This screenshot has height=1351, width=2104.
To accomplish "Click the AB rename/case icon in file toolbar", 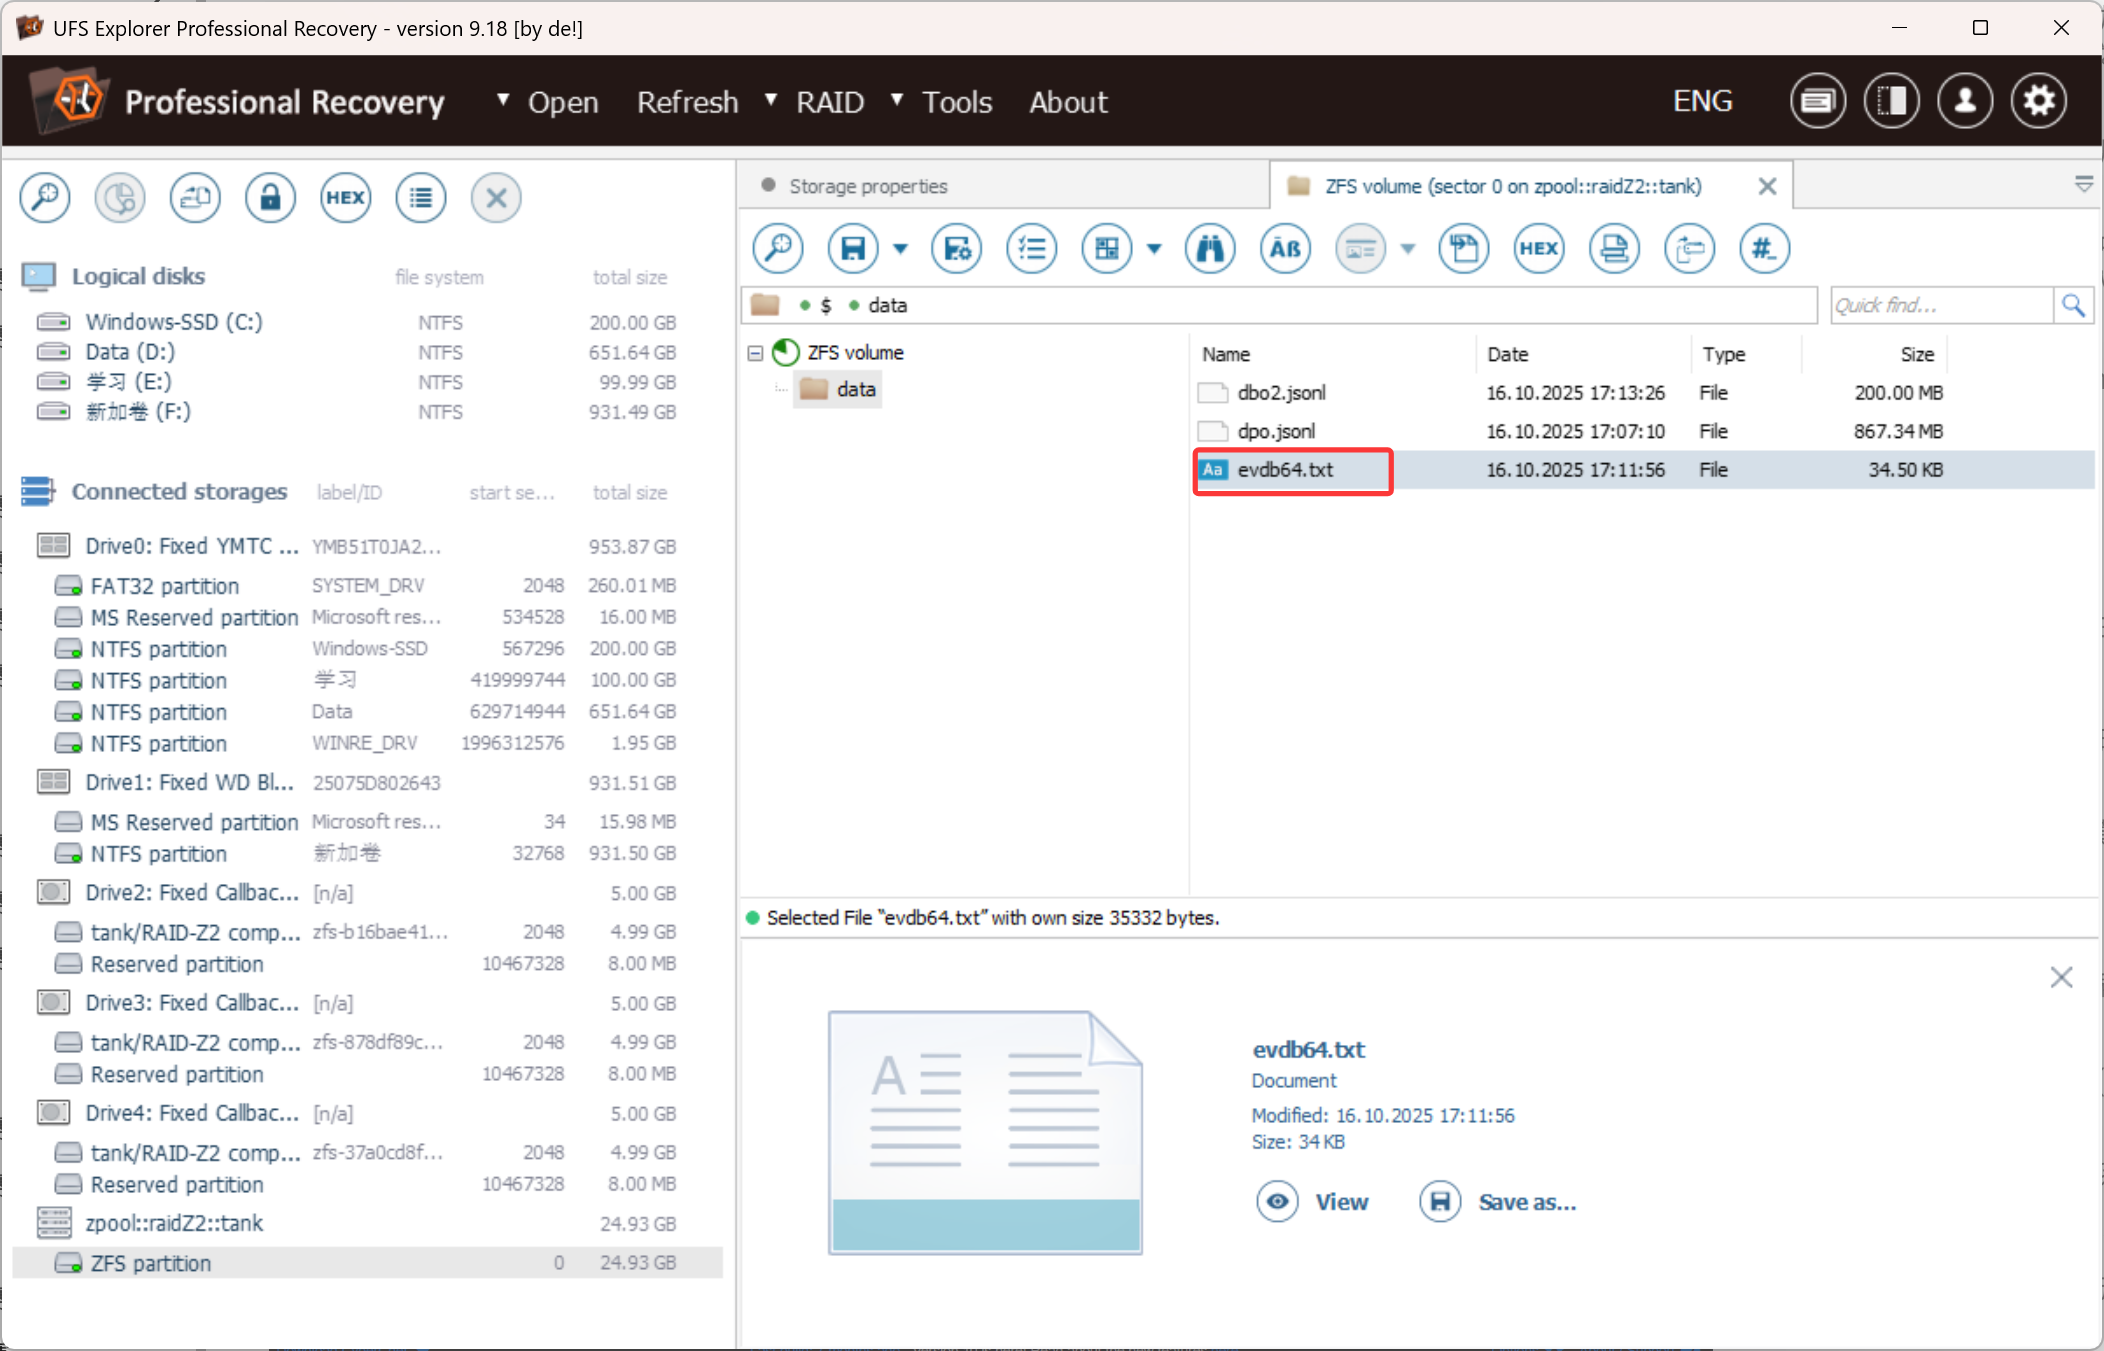I will pos(1285,249).
